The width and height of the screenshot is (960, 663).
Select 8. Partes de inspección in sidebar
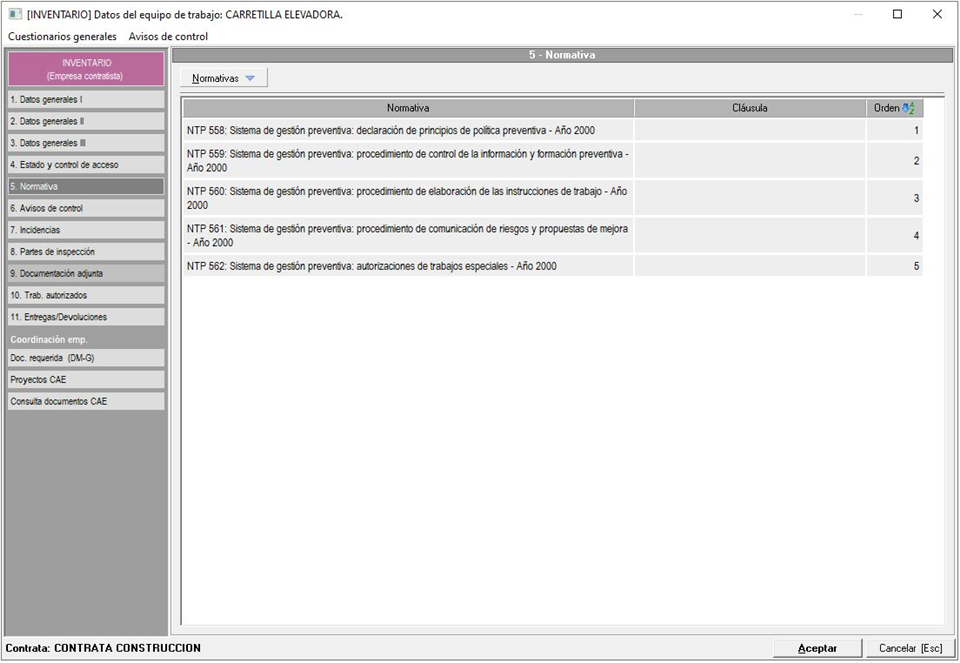86,252
